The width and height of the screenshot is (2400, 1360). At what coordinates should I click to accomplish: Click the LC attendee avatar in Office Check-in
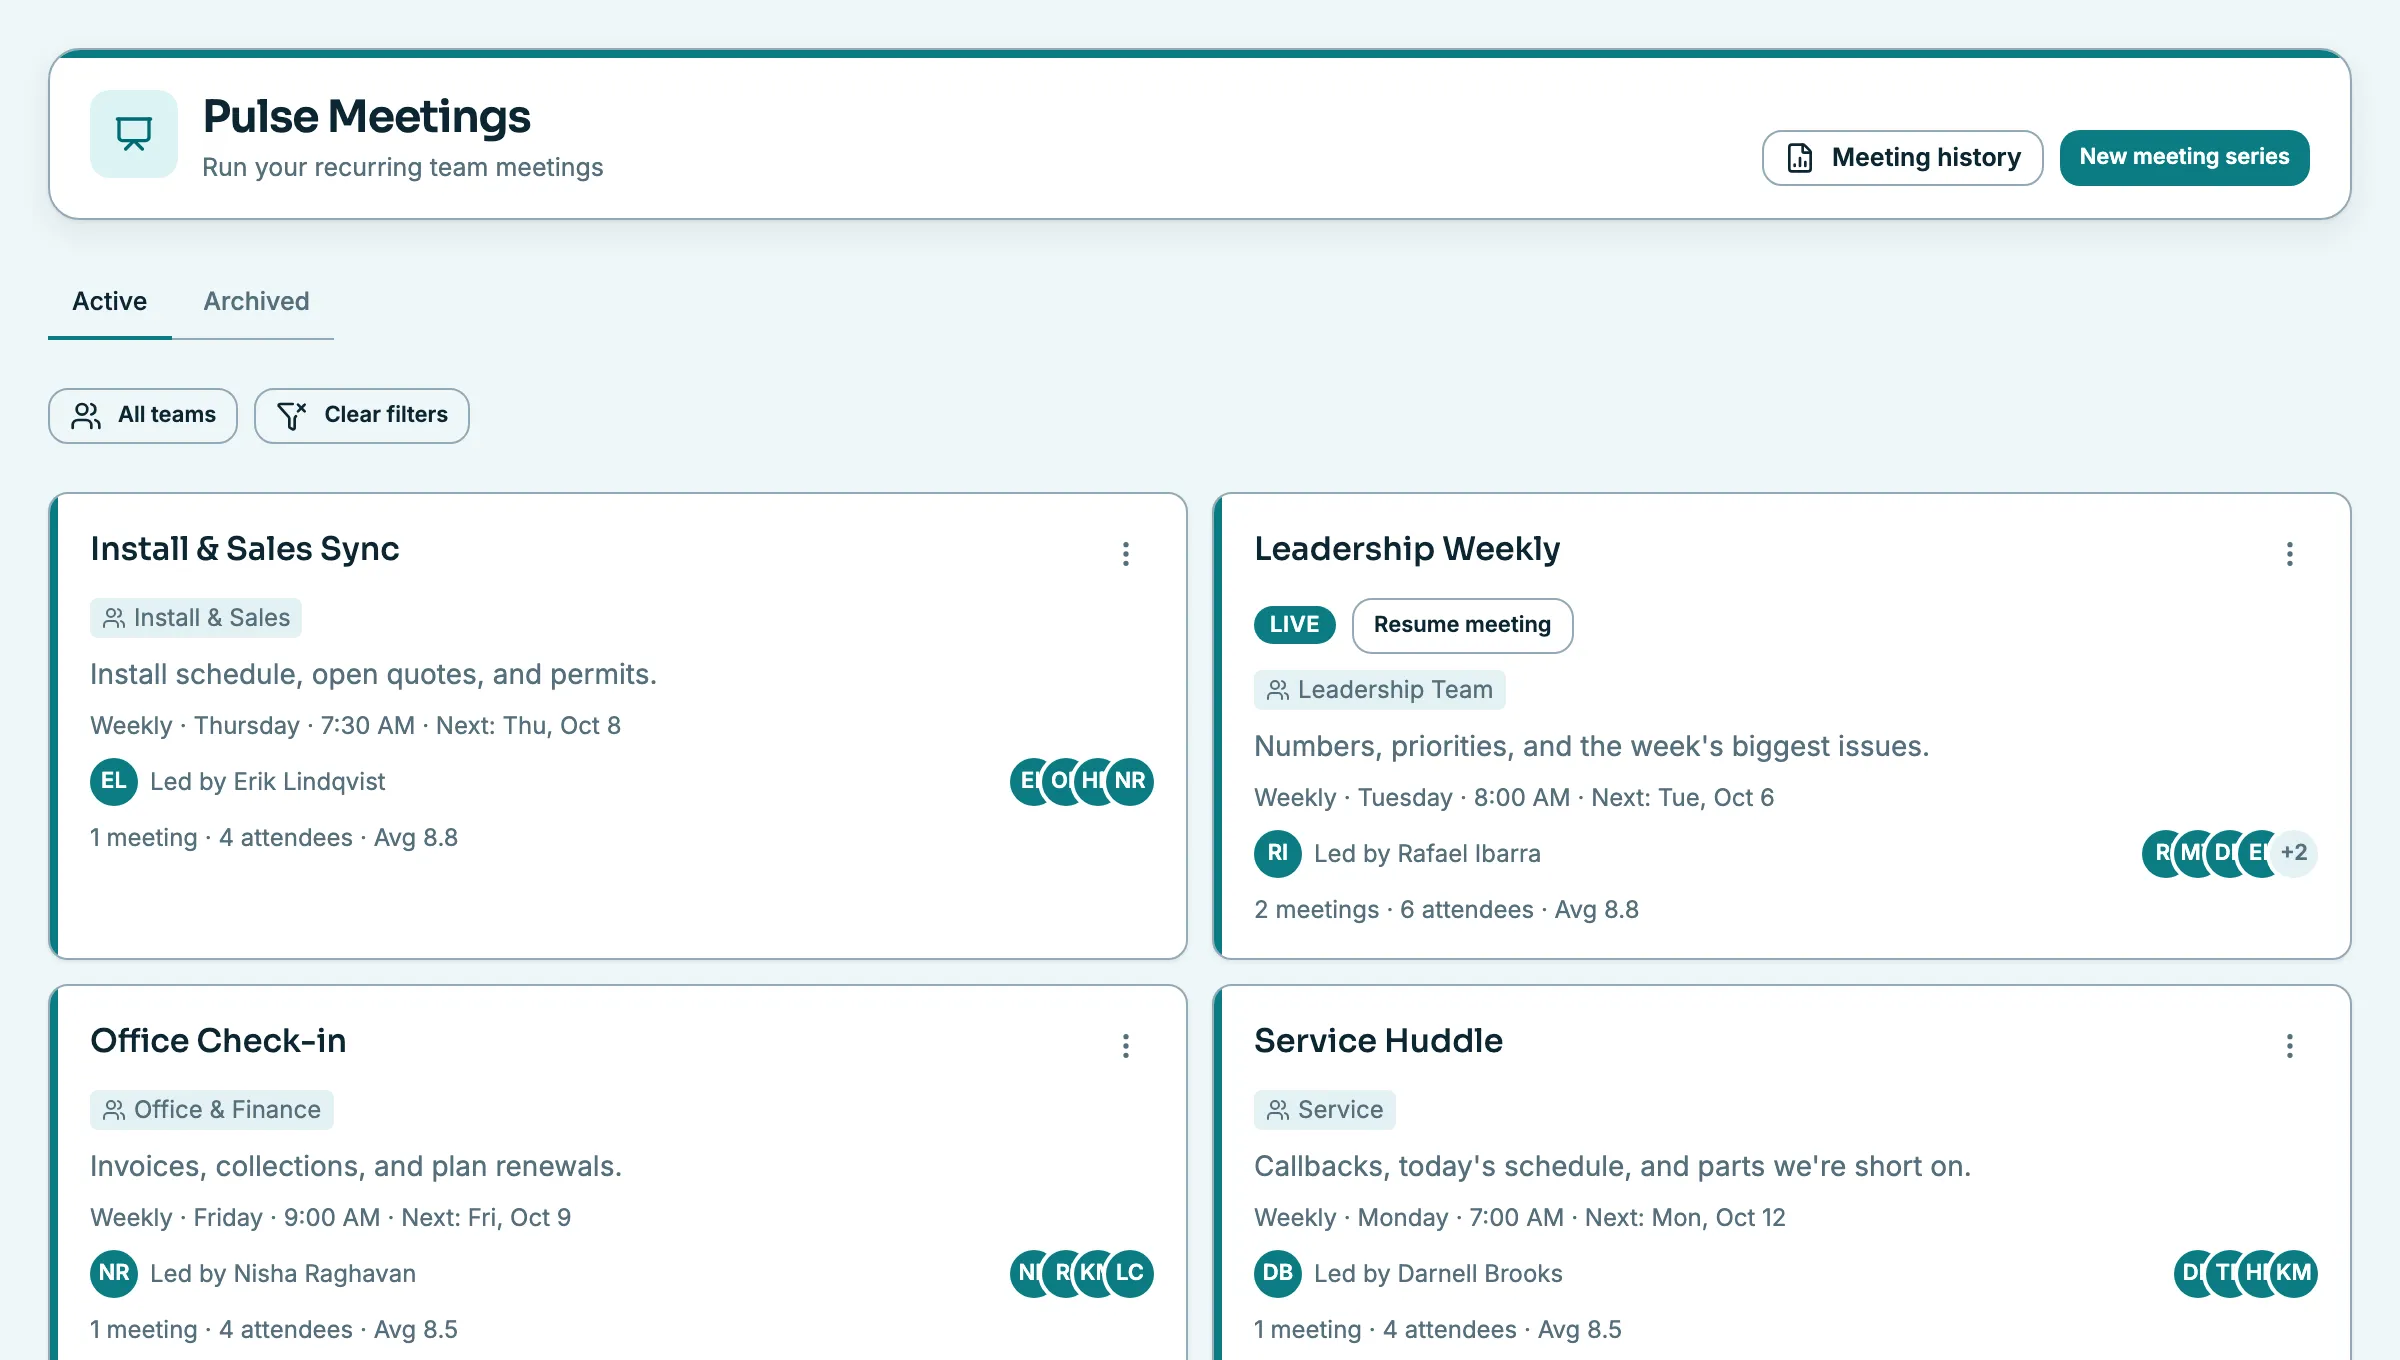coord(1131,1274)
